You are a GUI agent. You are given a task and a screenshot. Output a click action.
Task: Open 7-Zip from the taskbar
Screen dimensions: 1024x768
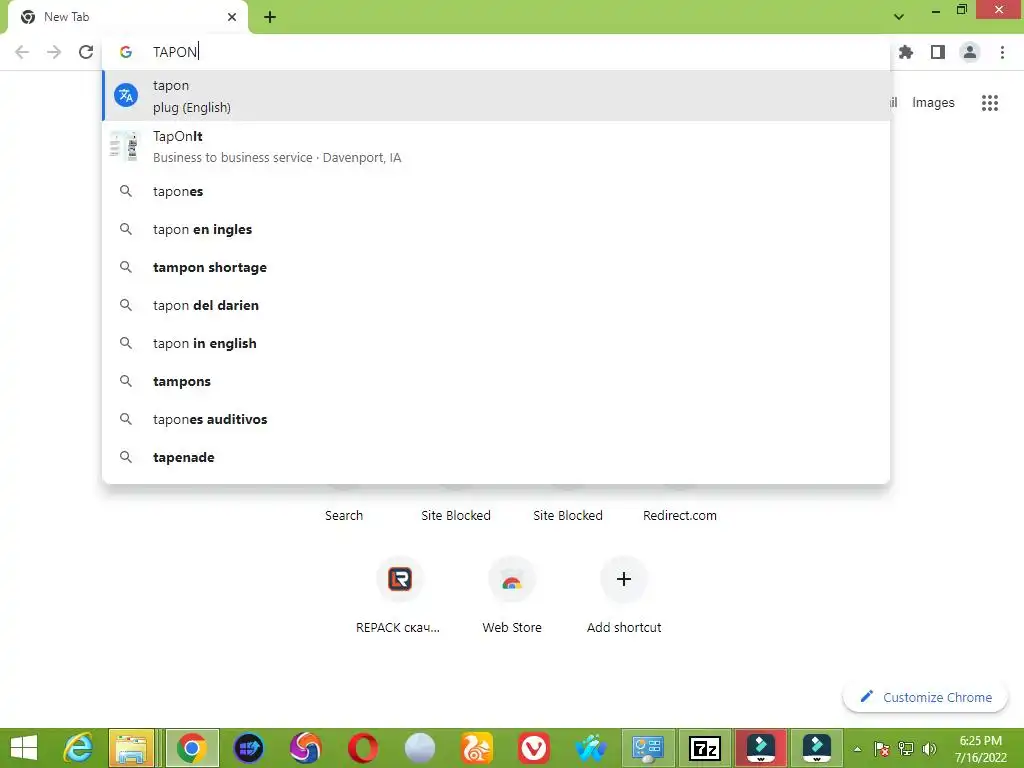tap(705, 748)
